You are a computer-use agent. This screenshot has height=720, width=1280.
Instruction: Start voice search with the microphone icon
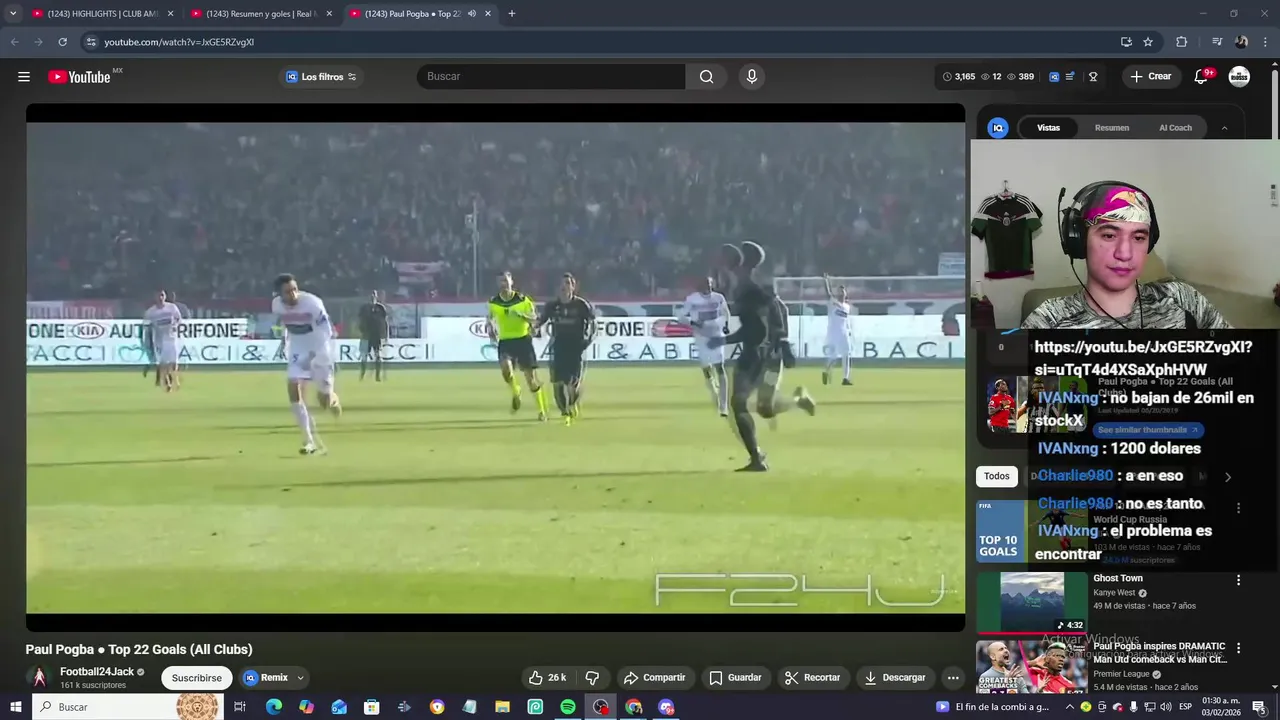pos(752,77)
